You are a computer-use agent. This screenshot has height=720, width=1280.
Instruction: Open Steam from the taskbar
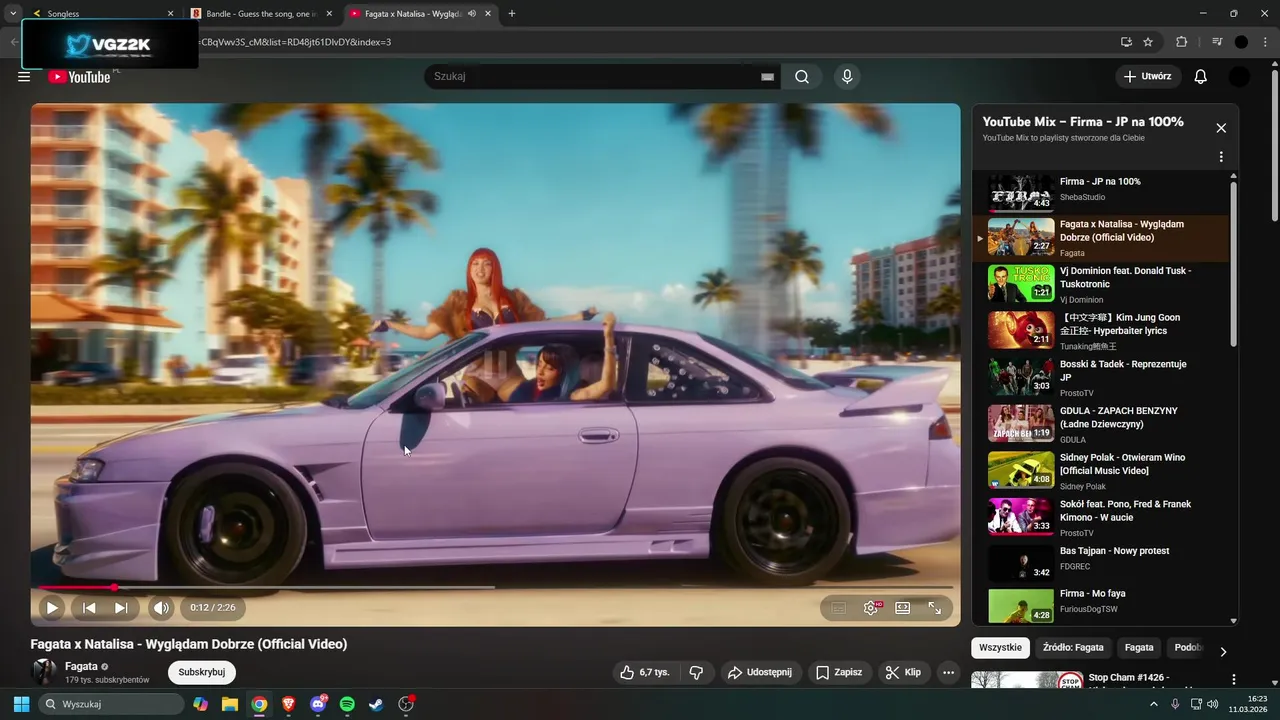[376, 704]
